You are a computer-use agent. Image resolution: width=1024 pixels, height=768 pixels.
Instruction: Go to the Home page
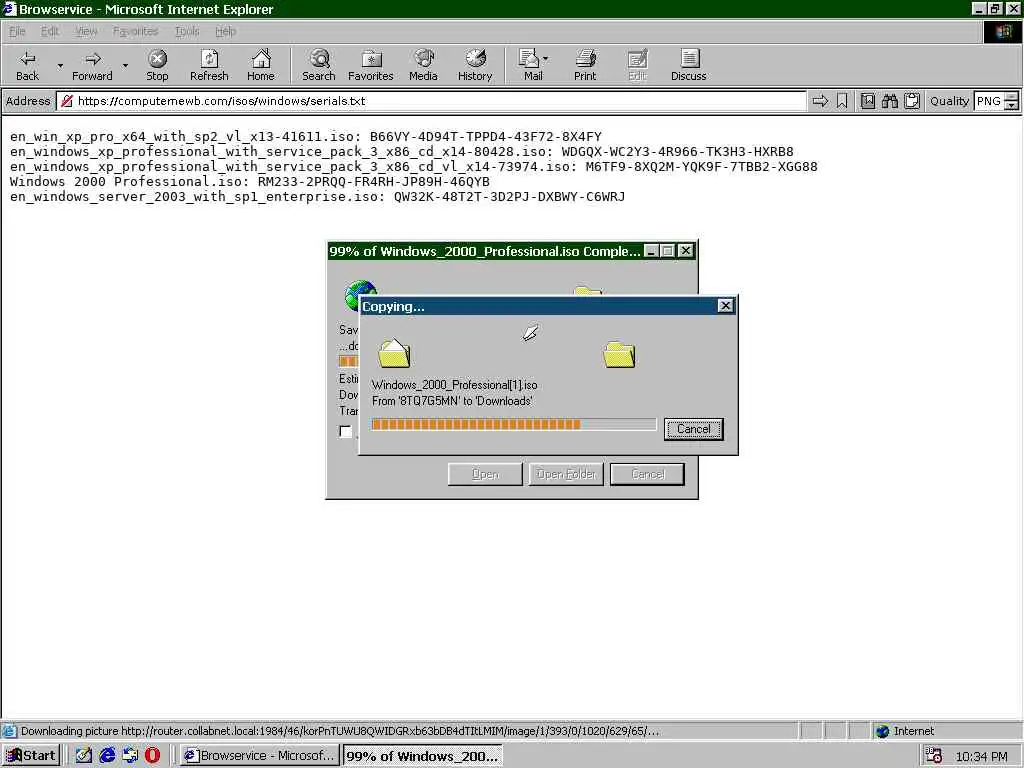click(x=261, y=65)
